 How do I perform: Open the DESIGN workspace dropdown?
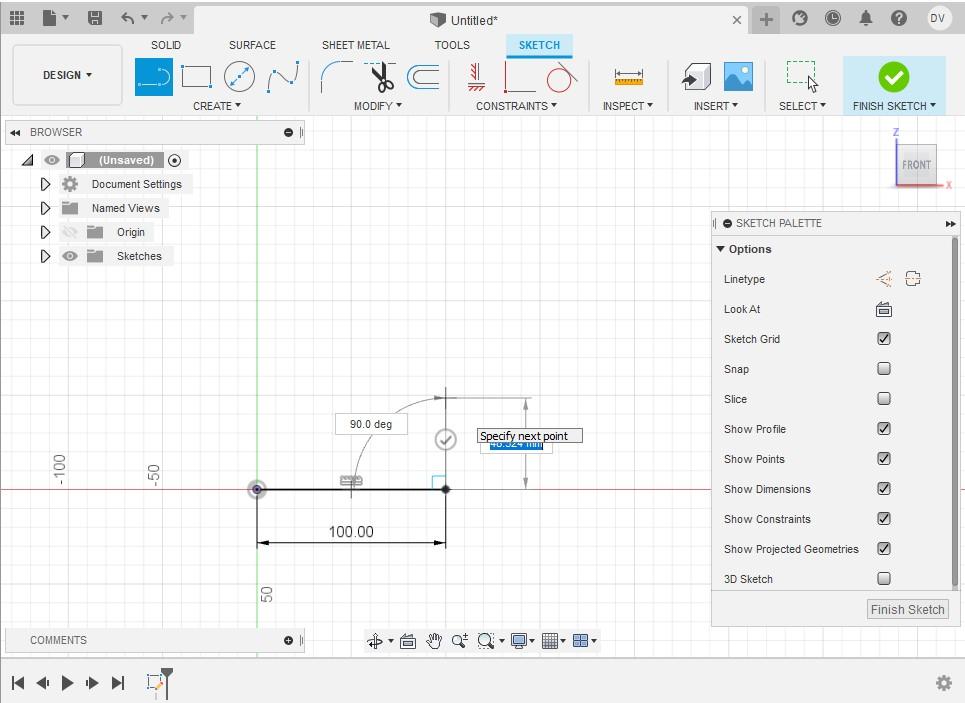tap(67, 75)
